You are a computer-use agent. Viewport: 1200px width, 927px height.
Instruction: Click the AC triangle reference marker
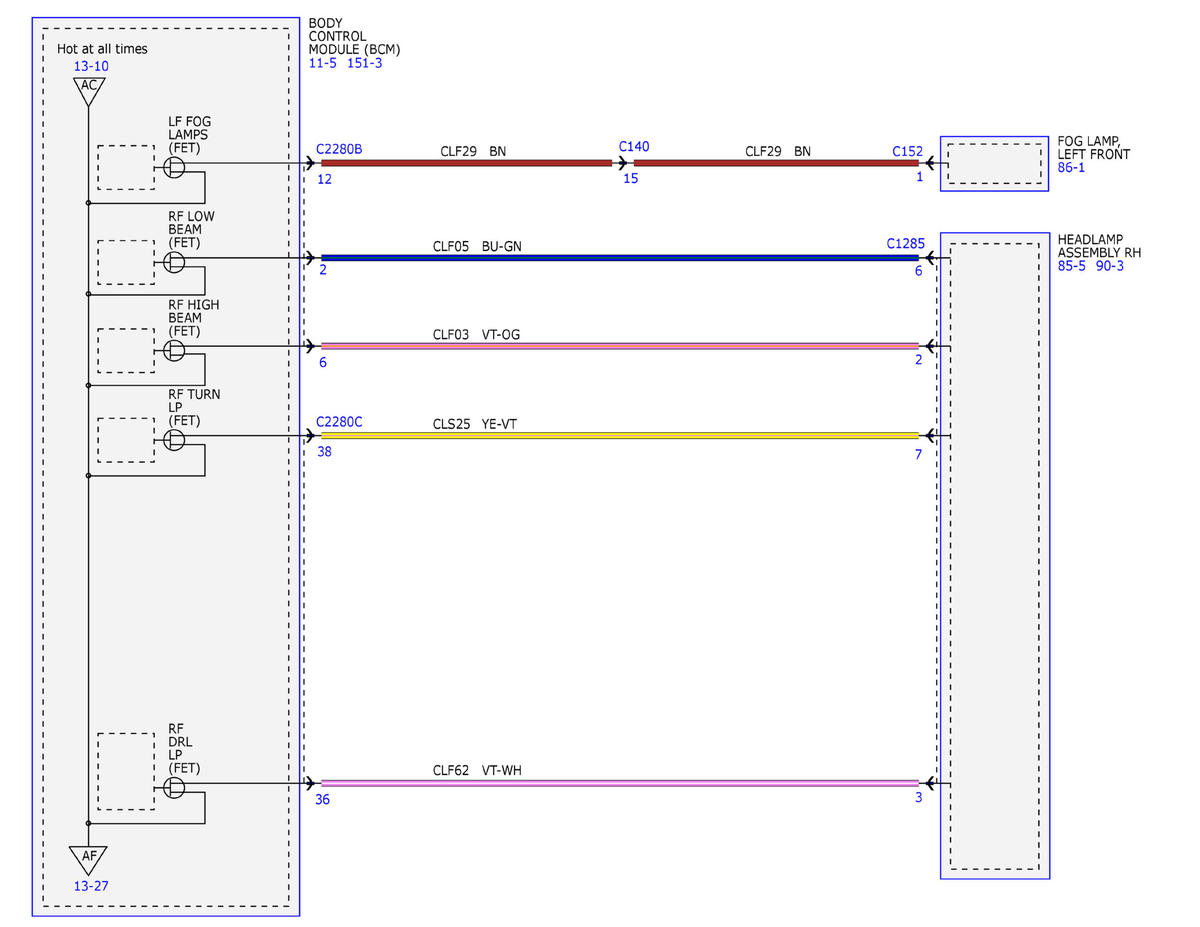click(89, 88)
